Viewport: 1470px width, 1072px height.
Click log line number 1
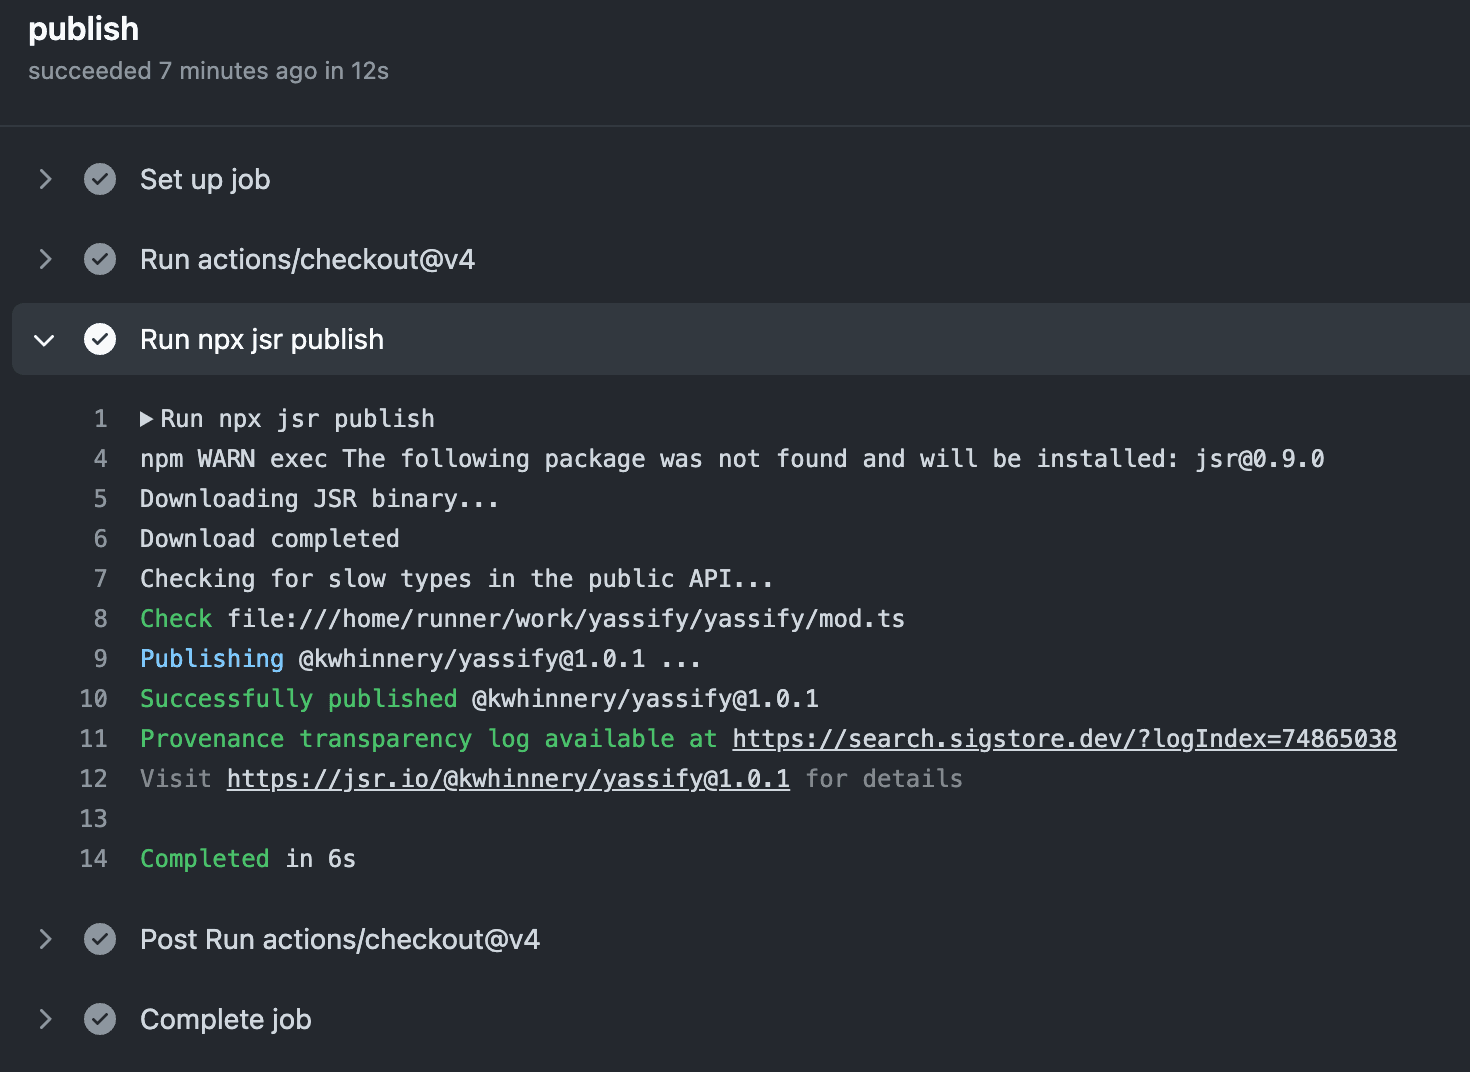click(100, 419)
